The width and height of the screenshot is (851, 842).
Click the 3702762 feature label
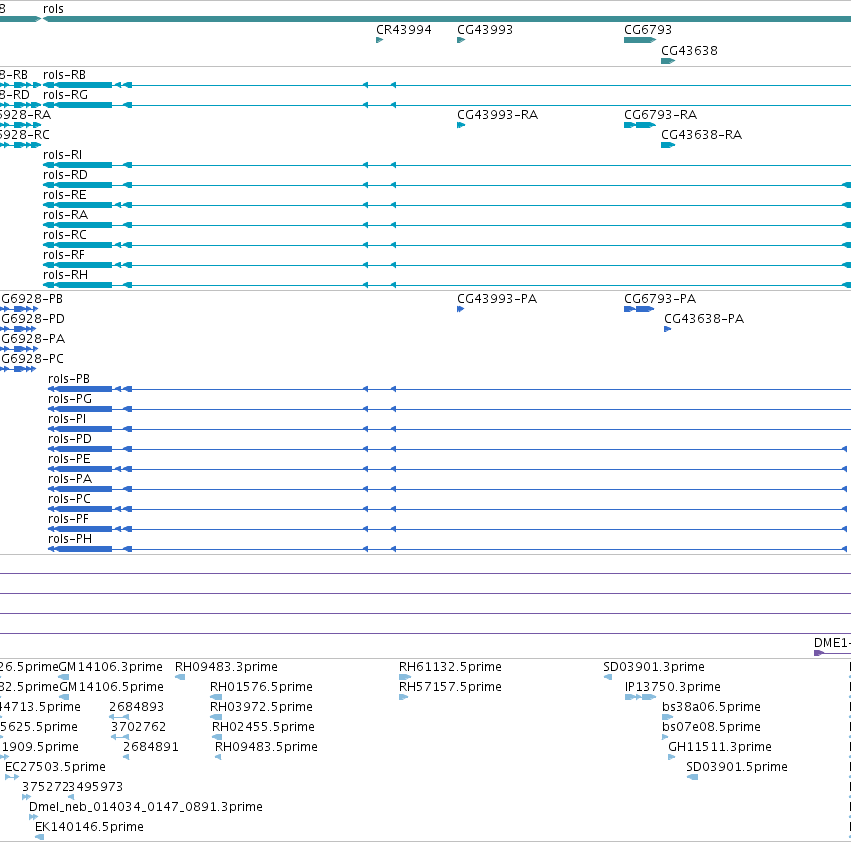(138, 727)
